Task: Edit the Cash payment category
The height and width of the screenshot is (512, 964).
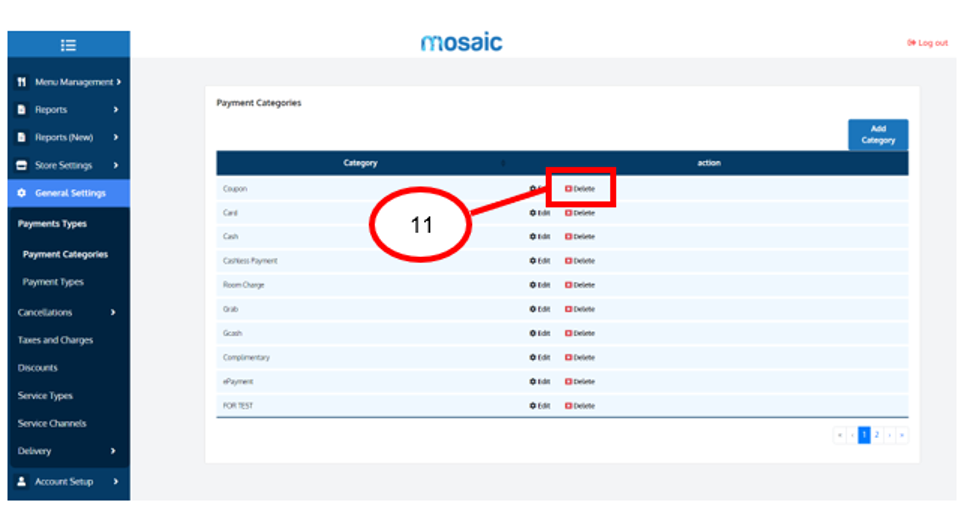Action: click(540, 237)
